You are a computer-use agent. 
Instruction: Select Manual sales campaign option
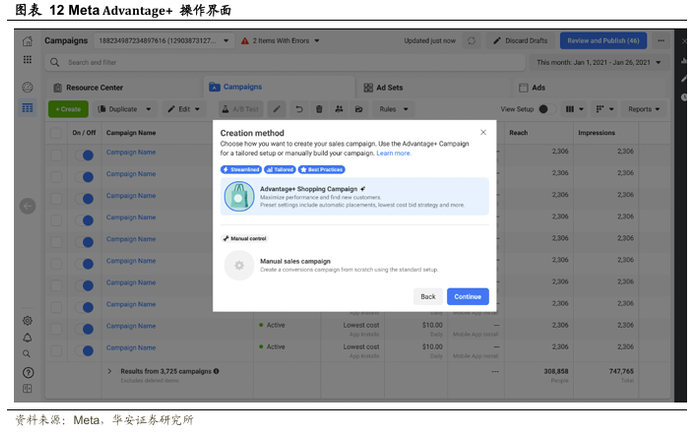[x=354, y=265]
